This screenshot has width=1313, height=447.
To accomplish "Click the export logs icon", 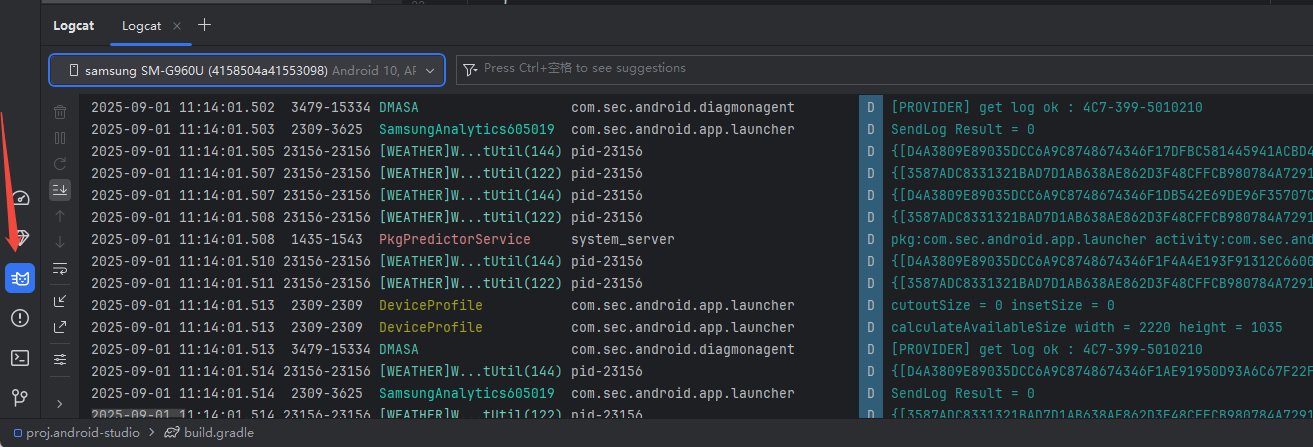I will 60,326.
